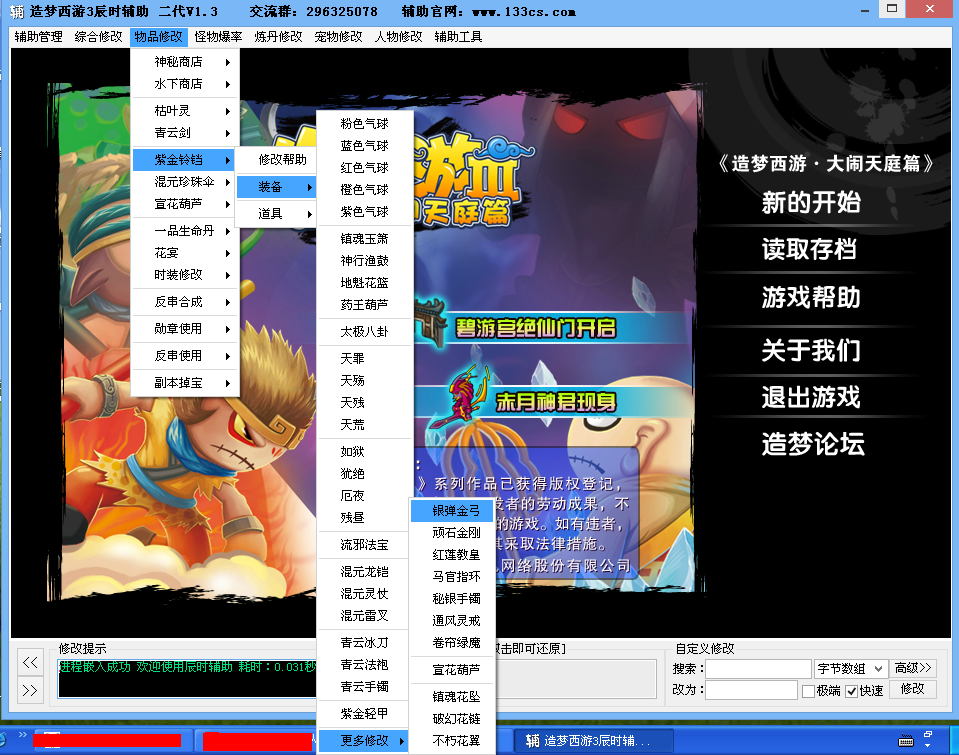Viewport: 959px width, 755px height.
Task: Select 镇魂花坠 in more-modify list
Action: coord(452,697)
